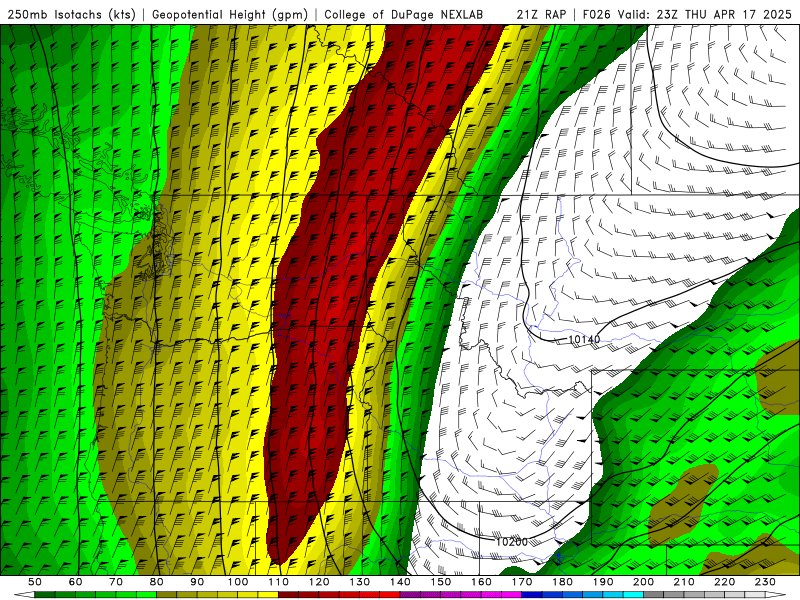This screenshot has width=800, height=600.
Task: Pick the bright yellow swatch left of 110
Action: 268,595
